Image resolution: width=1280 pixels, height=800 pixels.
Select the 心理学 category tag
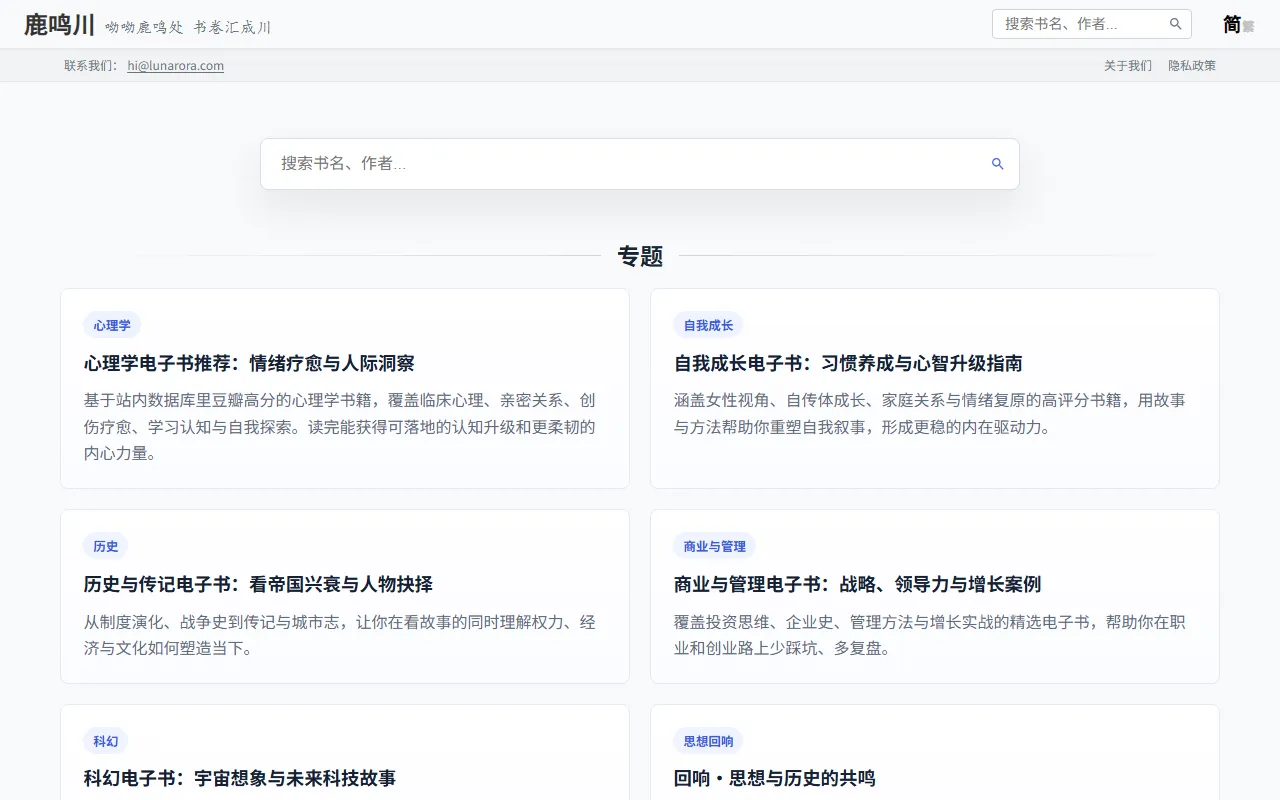111,325
